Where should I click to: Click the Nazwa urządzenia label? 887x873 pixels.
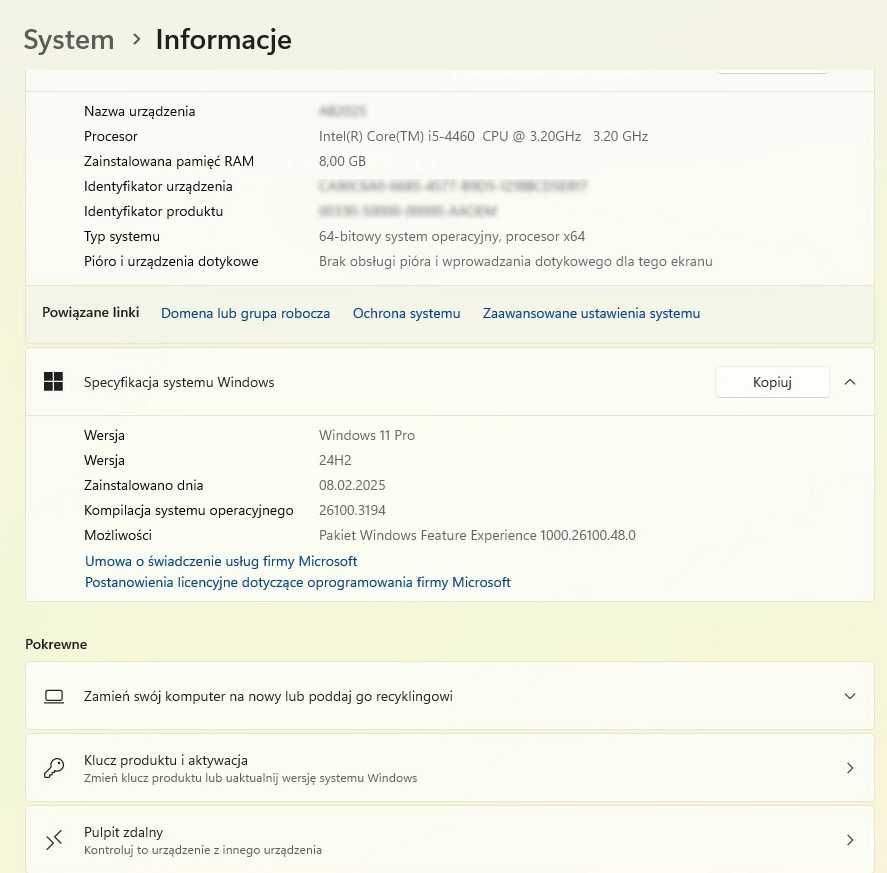tap(139, 111)
